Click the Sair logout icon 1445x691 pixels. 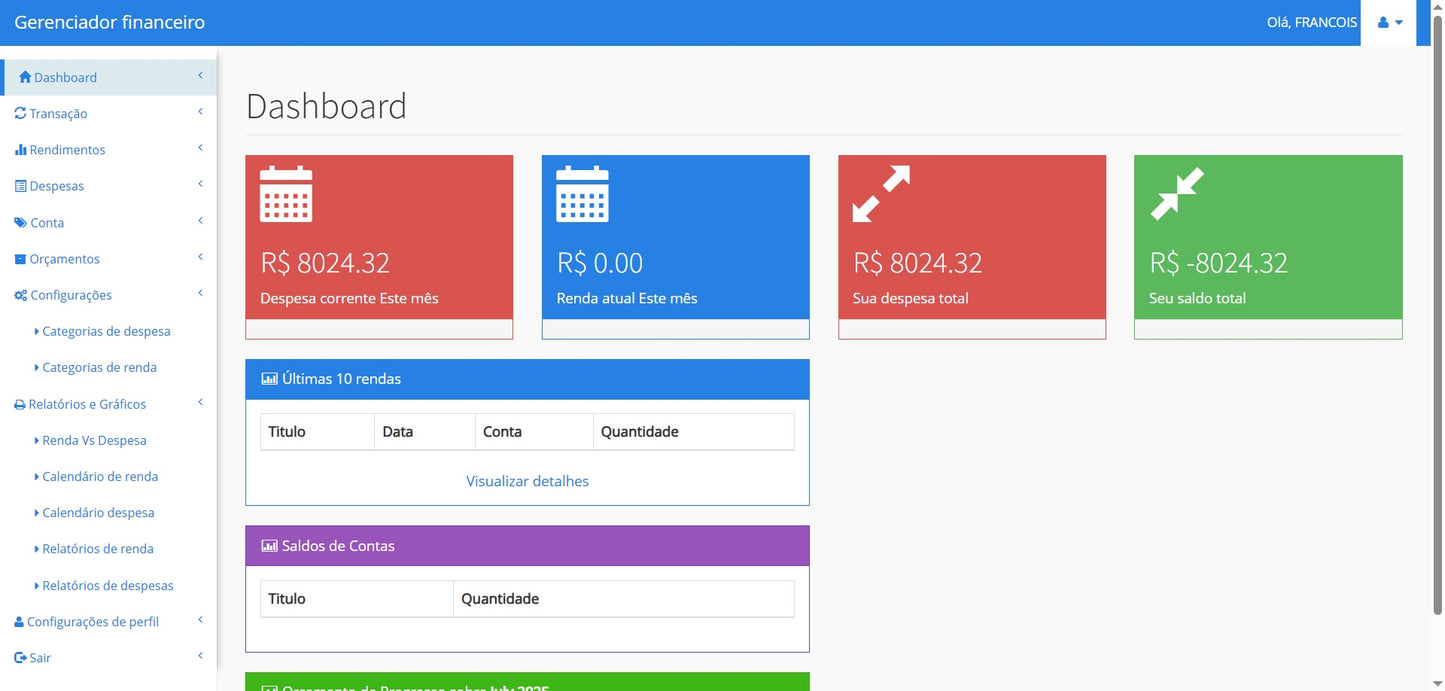pyautogui.click(x=22, y=657)
